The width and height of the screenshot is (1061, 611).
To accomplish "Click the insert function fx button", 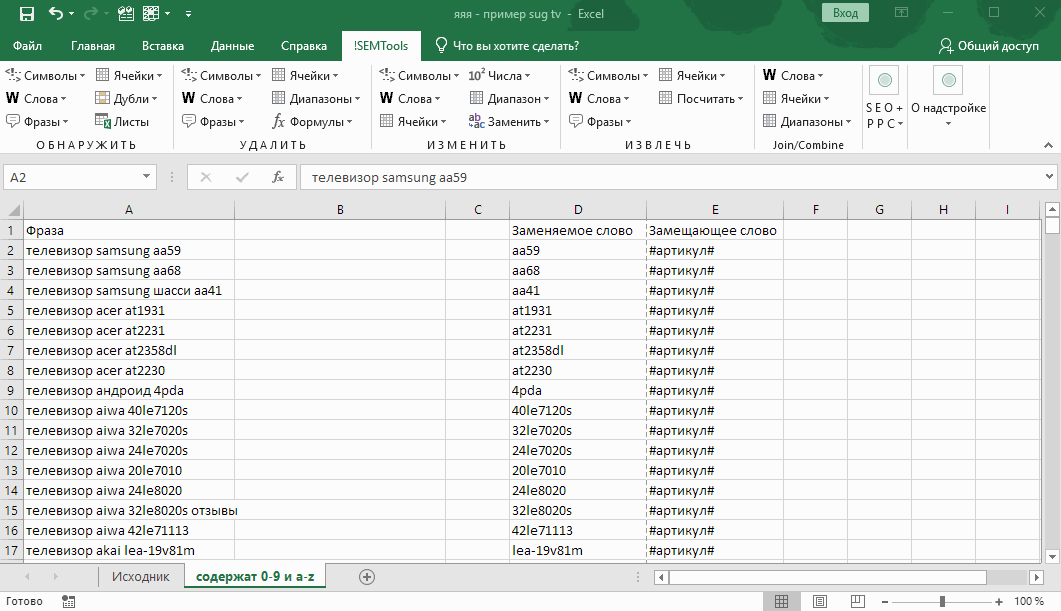I will (277, 177).
